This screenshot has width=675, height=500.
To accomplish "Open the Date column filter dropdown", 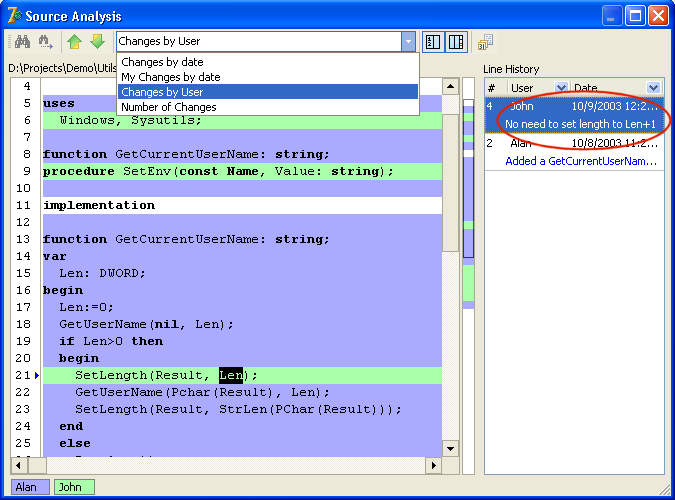I will [653, 88].
